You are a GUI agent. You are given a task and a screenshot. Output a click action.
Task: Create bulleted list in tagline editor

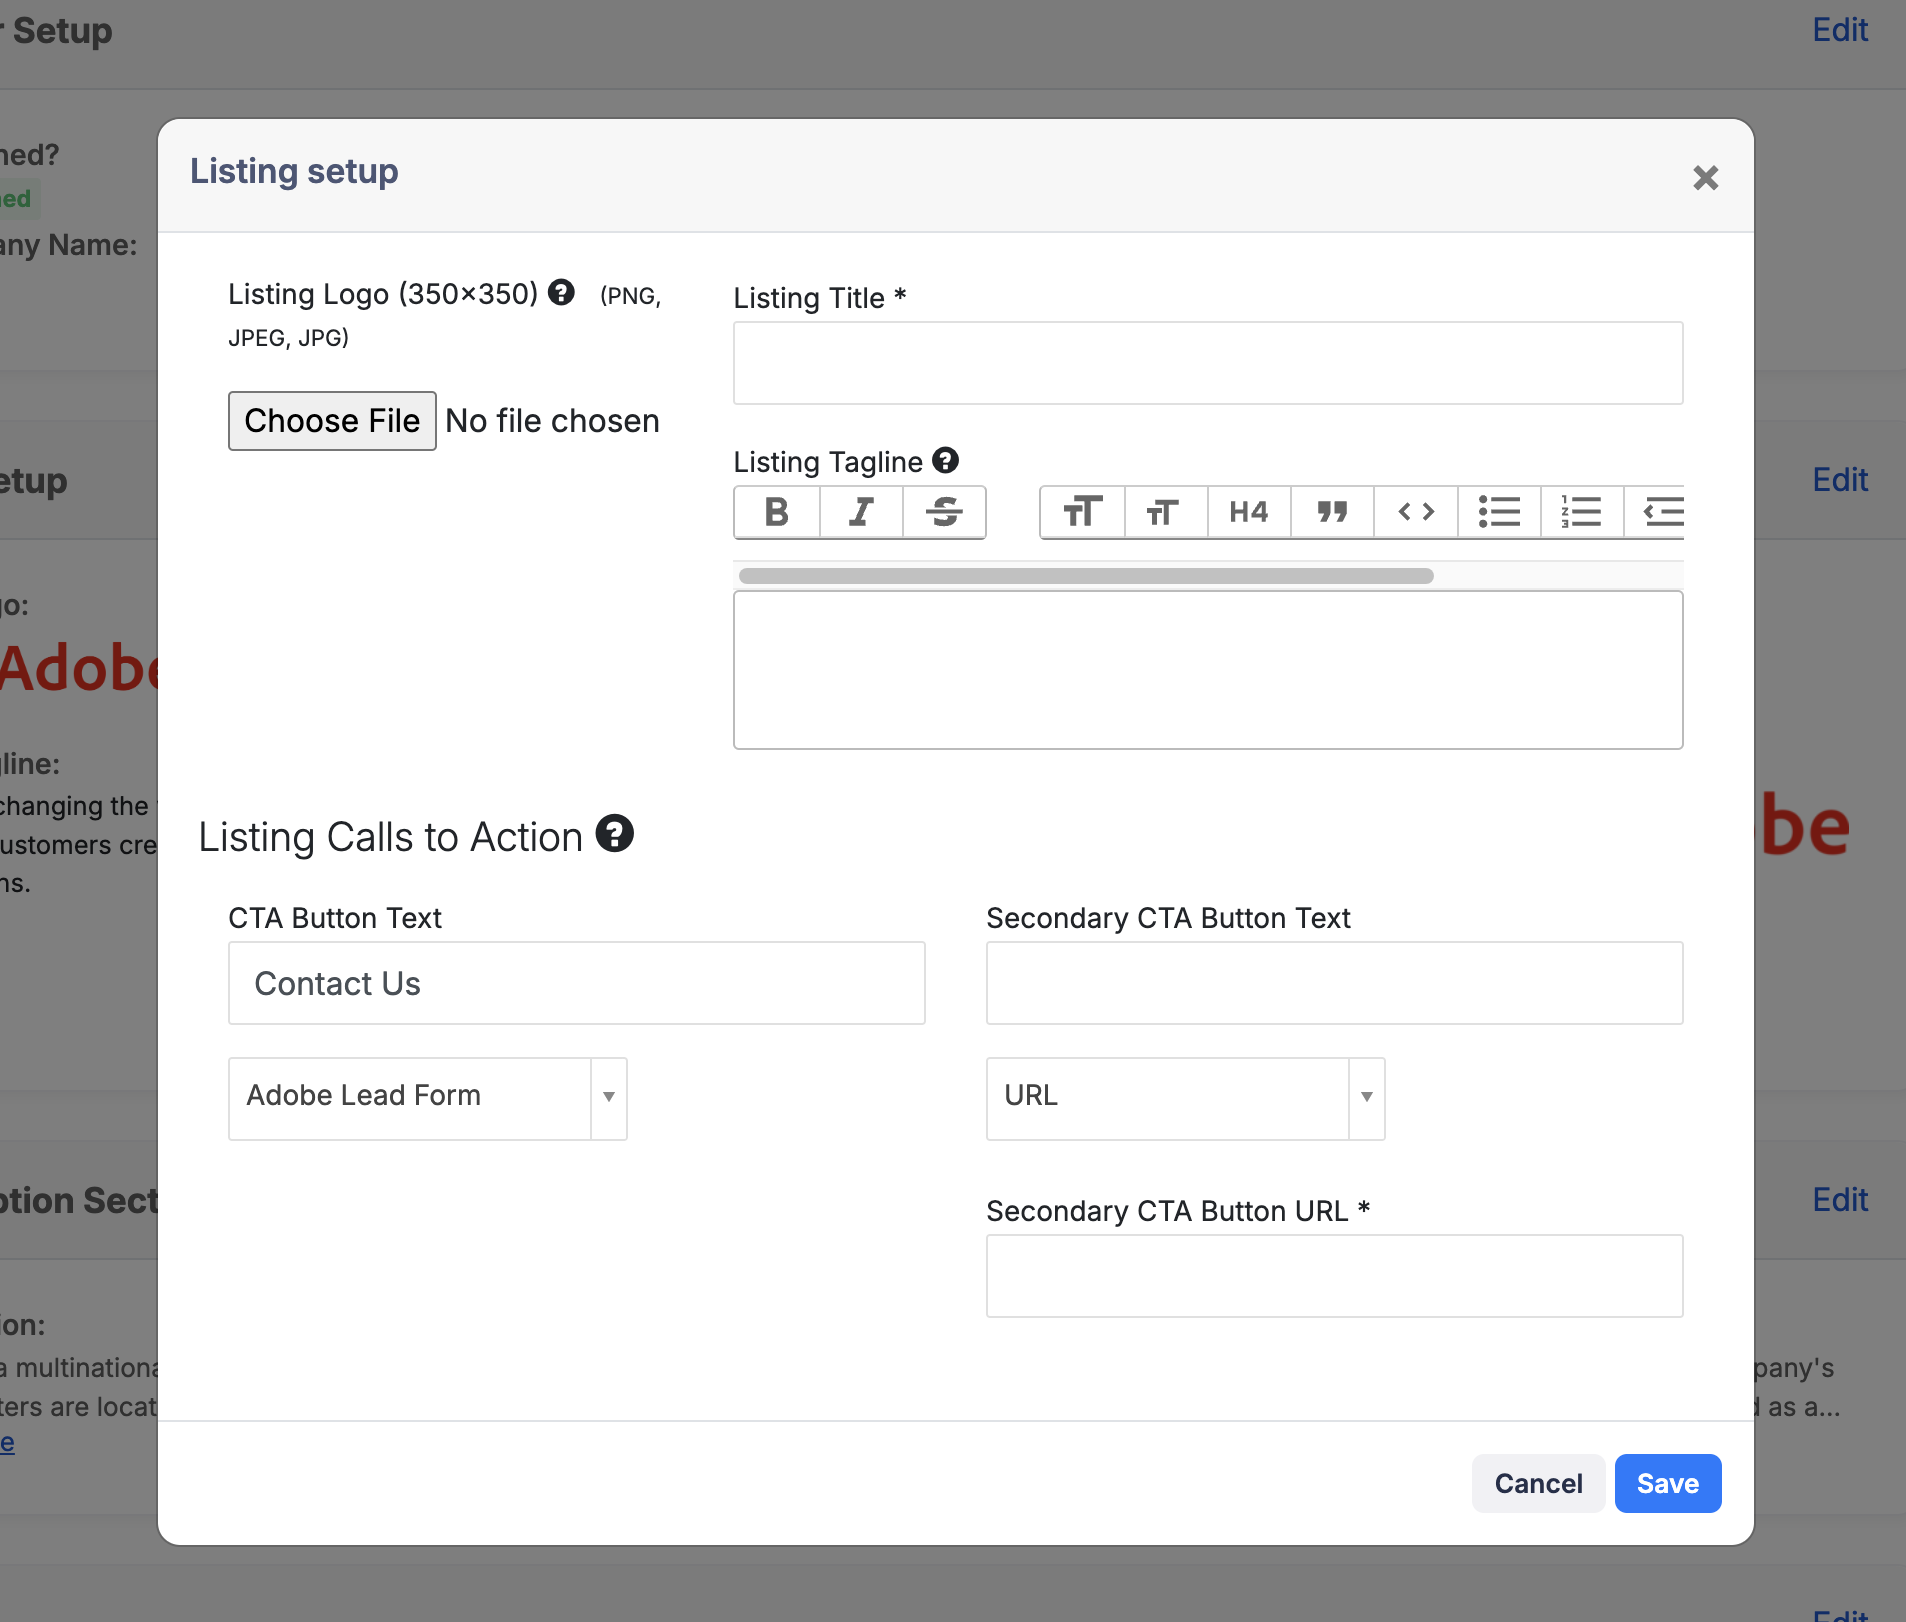pyautogui.click(x=1499, y=512)
